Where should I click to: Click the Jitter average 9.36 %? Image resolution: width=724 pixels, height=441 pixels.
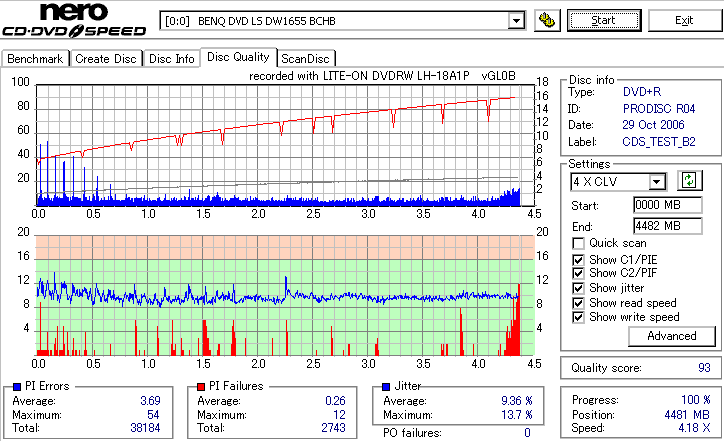[517, 401]
